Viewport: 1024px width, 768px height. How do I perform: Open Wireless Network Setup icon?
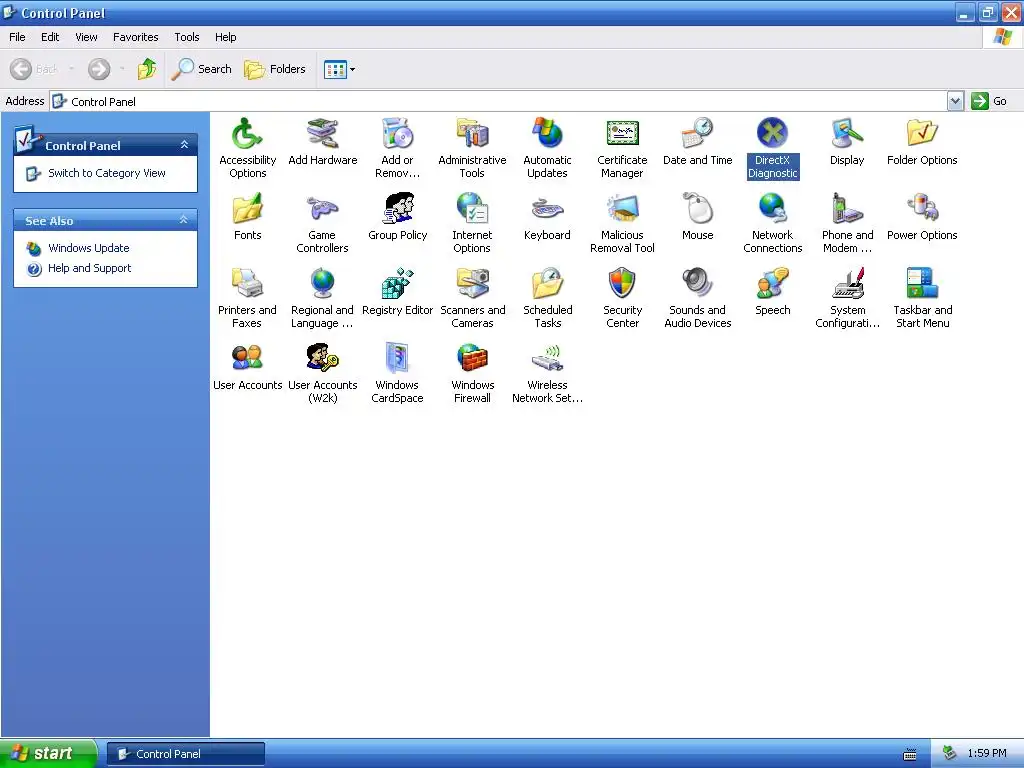pos(547,359)
